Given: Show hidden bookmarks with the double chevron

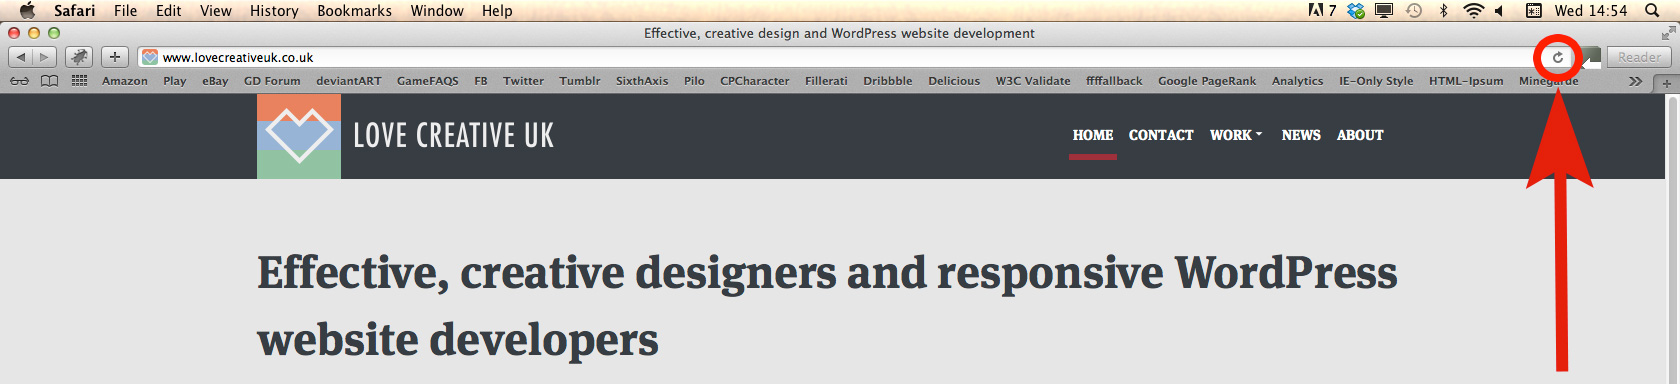Looking at the screenshot, I should 1635,81.
